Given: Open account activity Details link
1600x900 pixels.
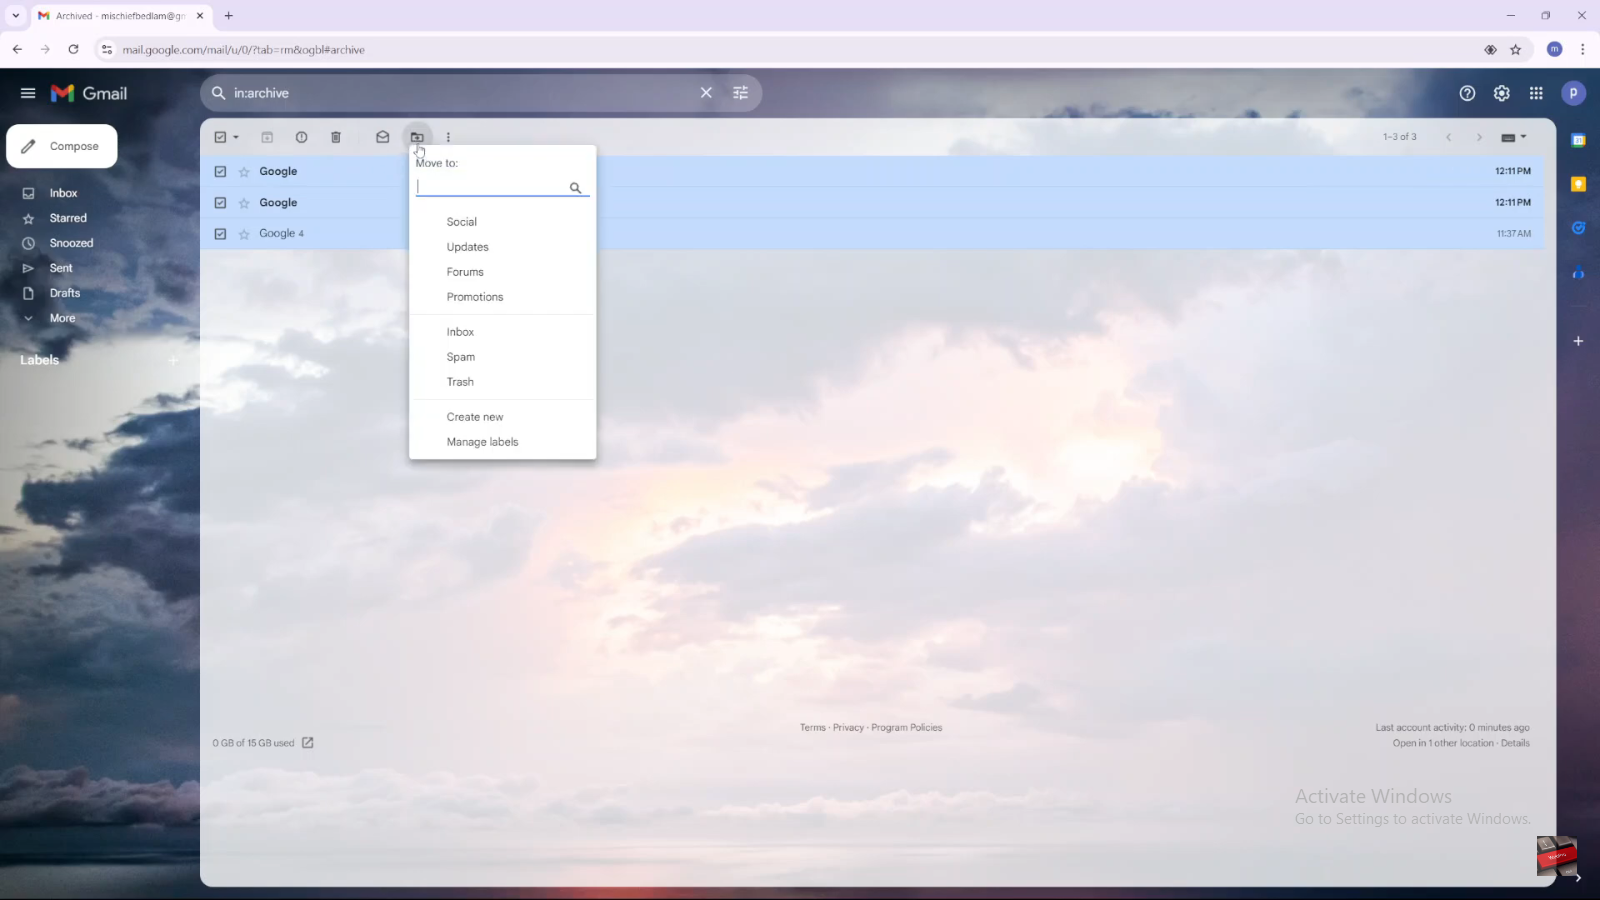Looking at the screenshot, I should (x=1515, y=743).
